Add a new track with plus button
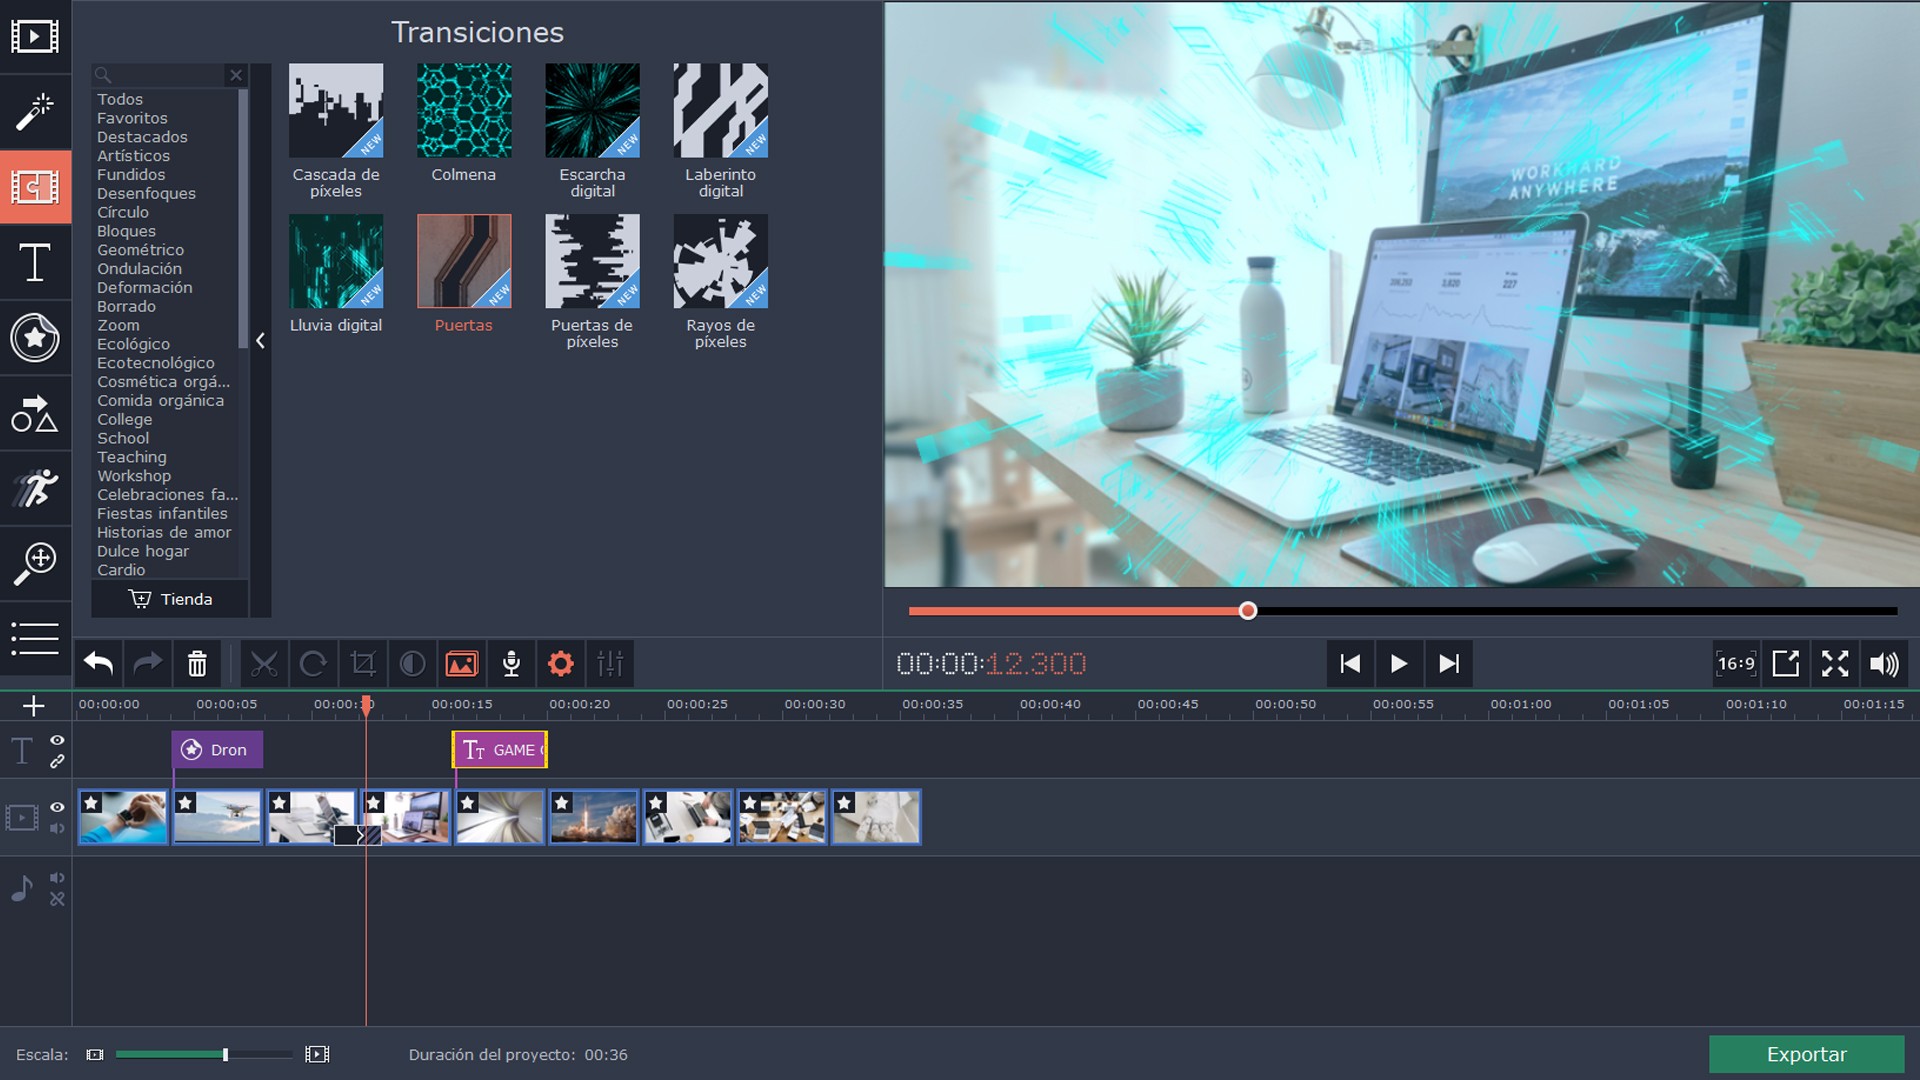The height and width of the screenshot is (1080, 1920). (34, 706)
